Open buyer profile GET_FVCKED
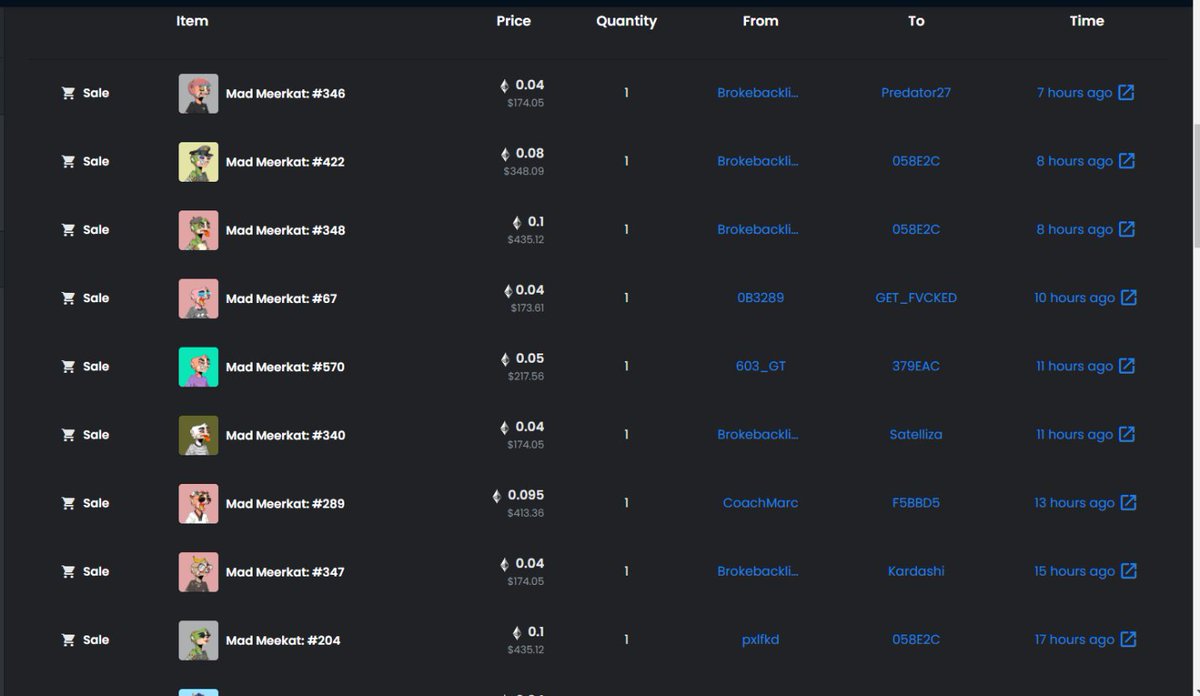 [x=916, y=298]
